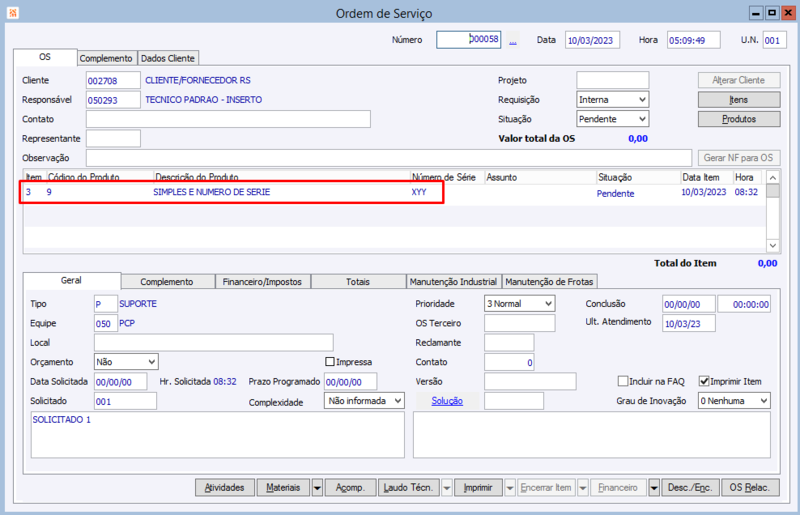Open the Solução link
Image resolution: width=800 pixels, height=515 pixels.
click(447, 401)
